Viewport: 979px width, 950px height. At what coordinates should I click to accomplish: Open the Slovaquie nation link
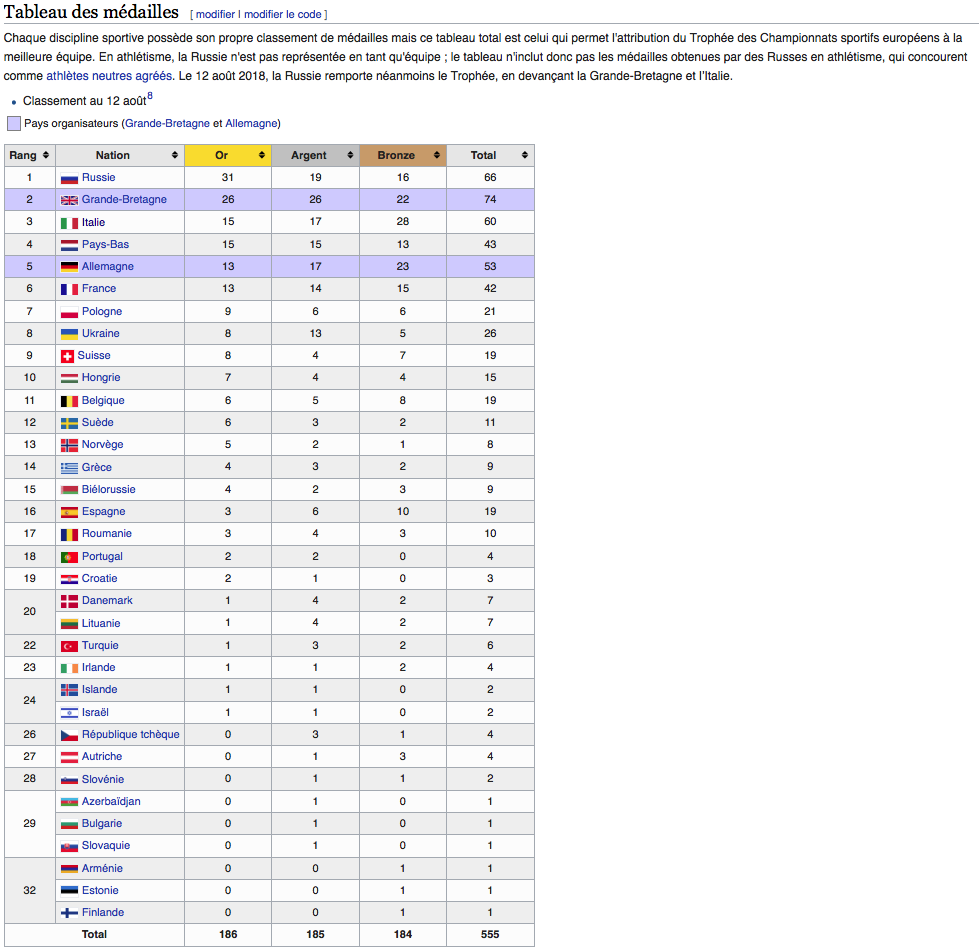(x=106, y=845)
